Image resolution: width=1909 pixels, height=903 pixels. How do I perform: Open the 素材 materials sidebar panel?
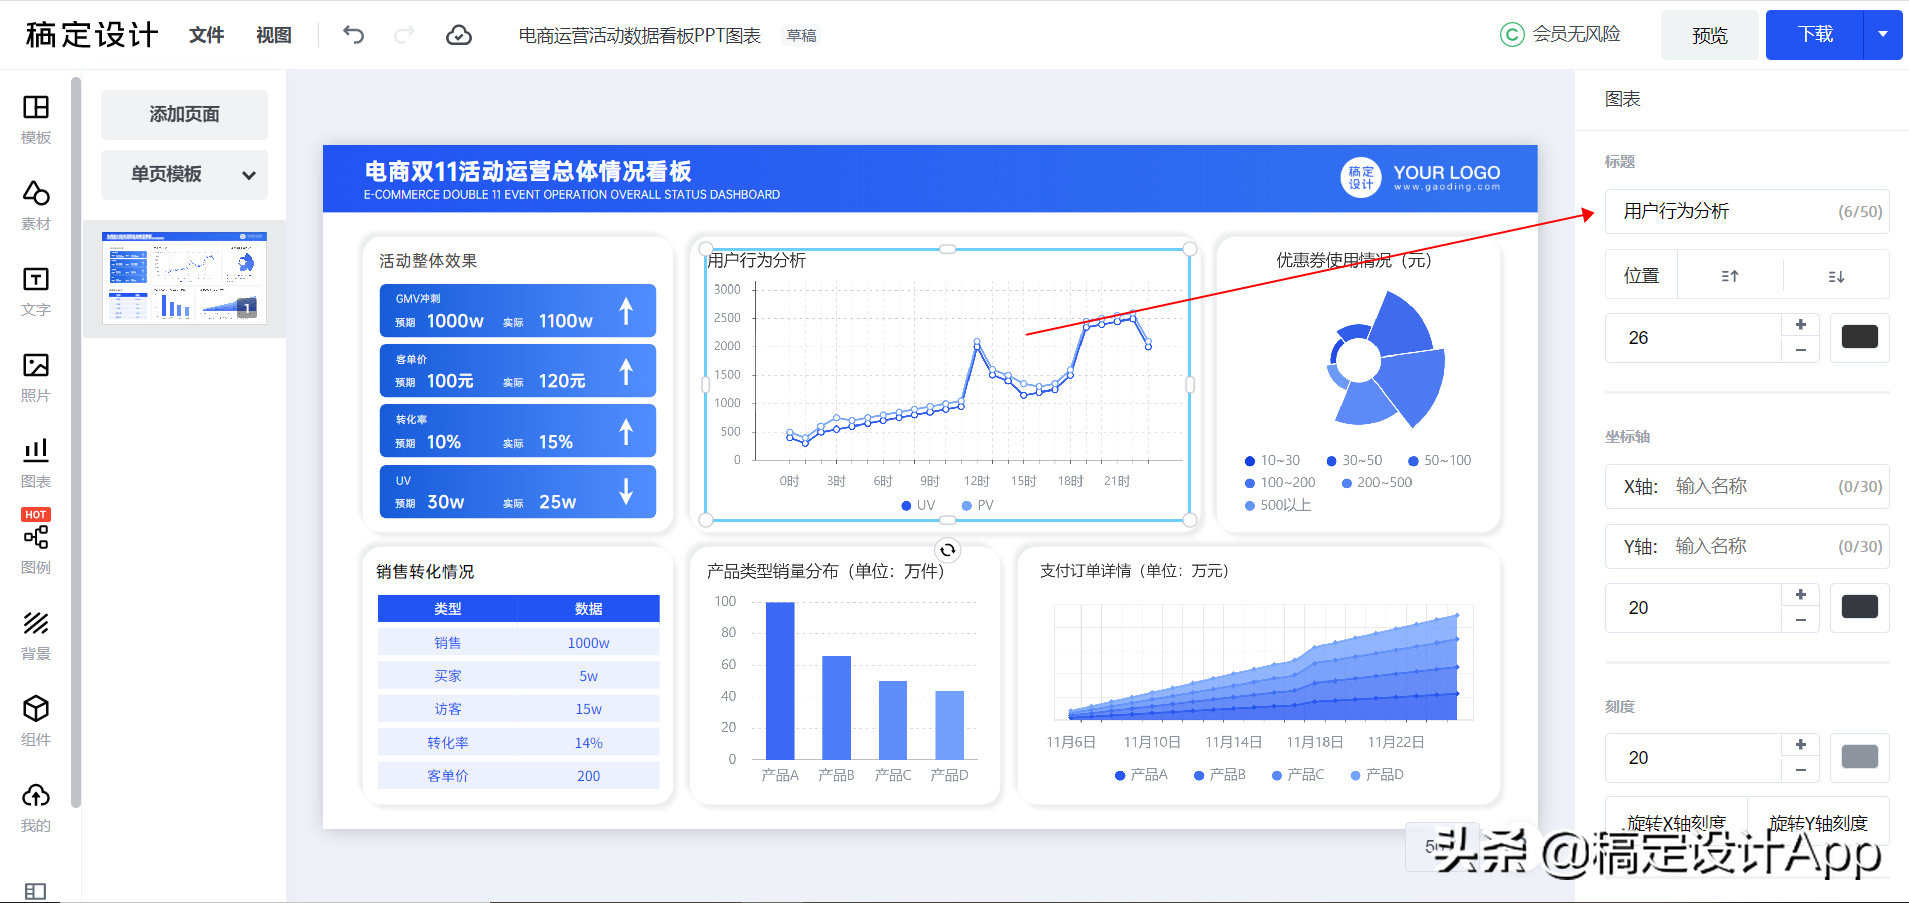pos(36,205)
